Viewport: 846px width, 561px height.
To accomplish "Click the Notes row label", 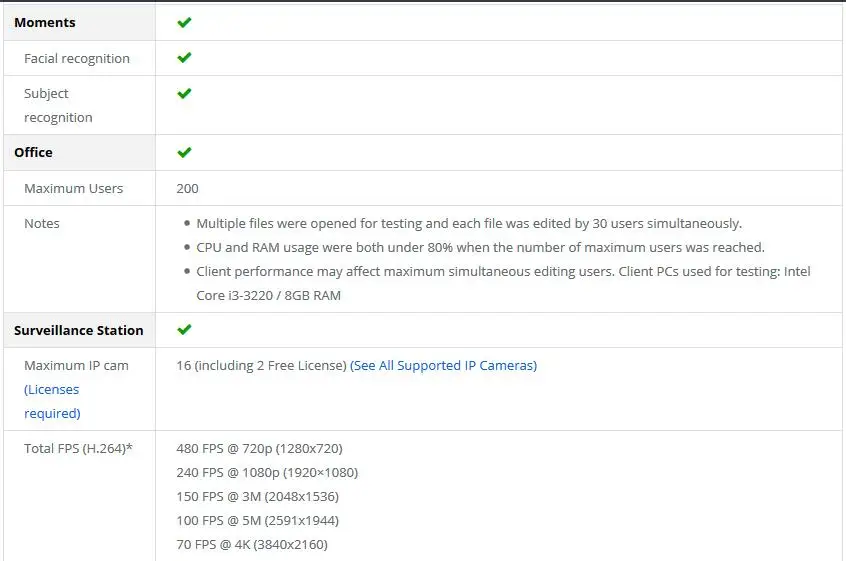I will click(42, 223).
